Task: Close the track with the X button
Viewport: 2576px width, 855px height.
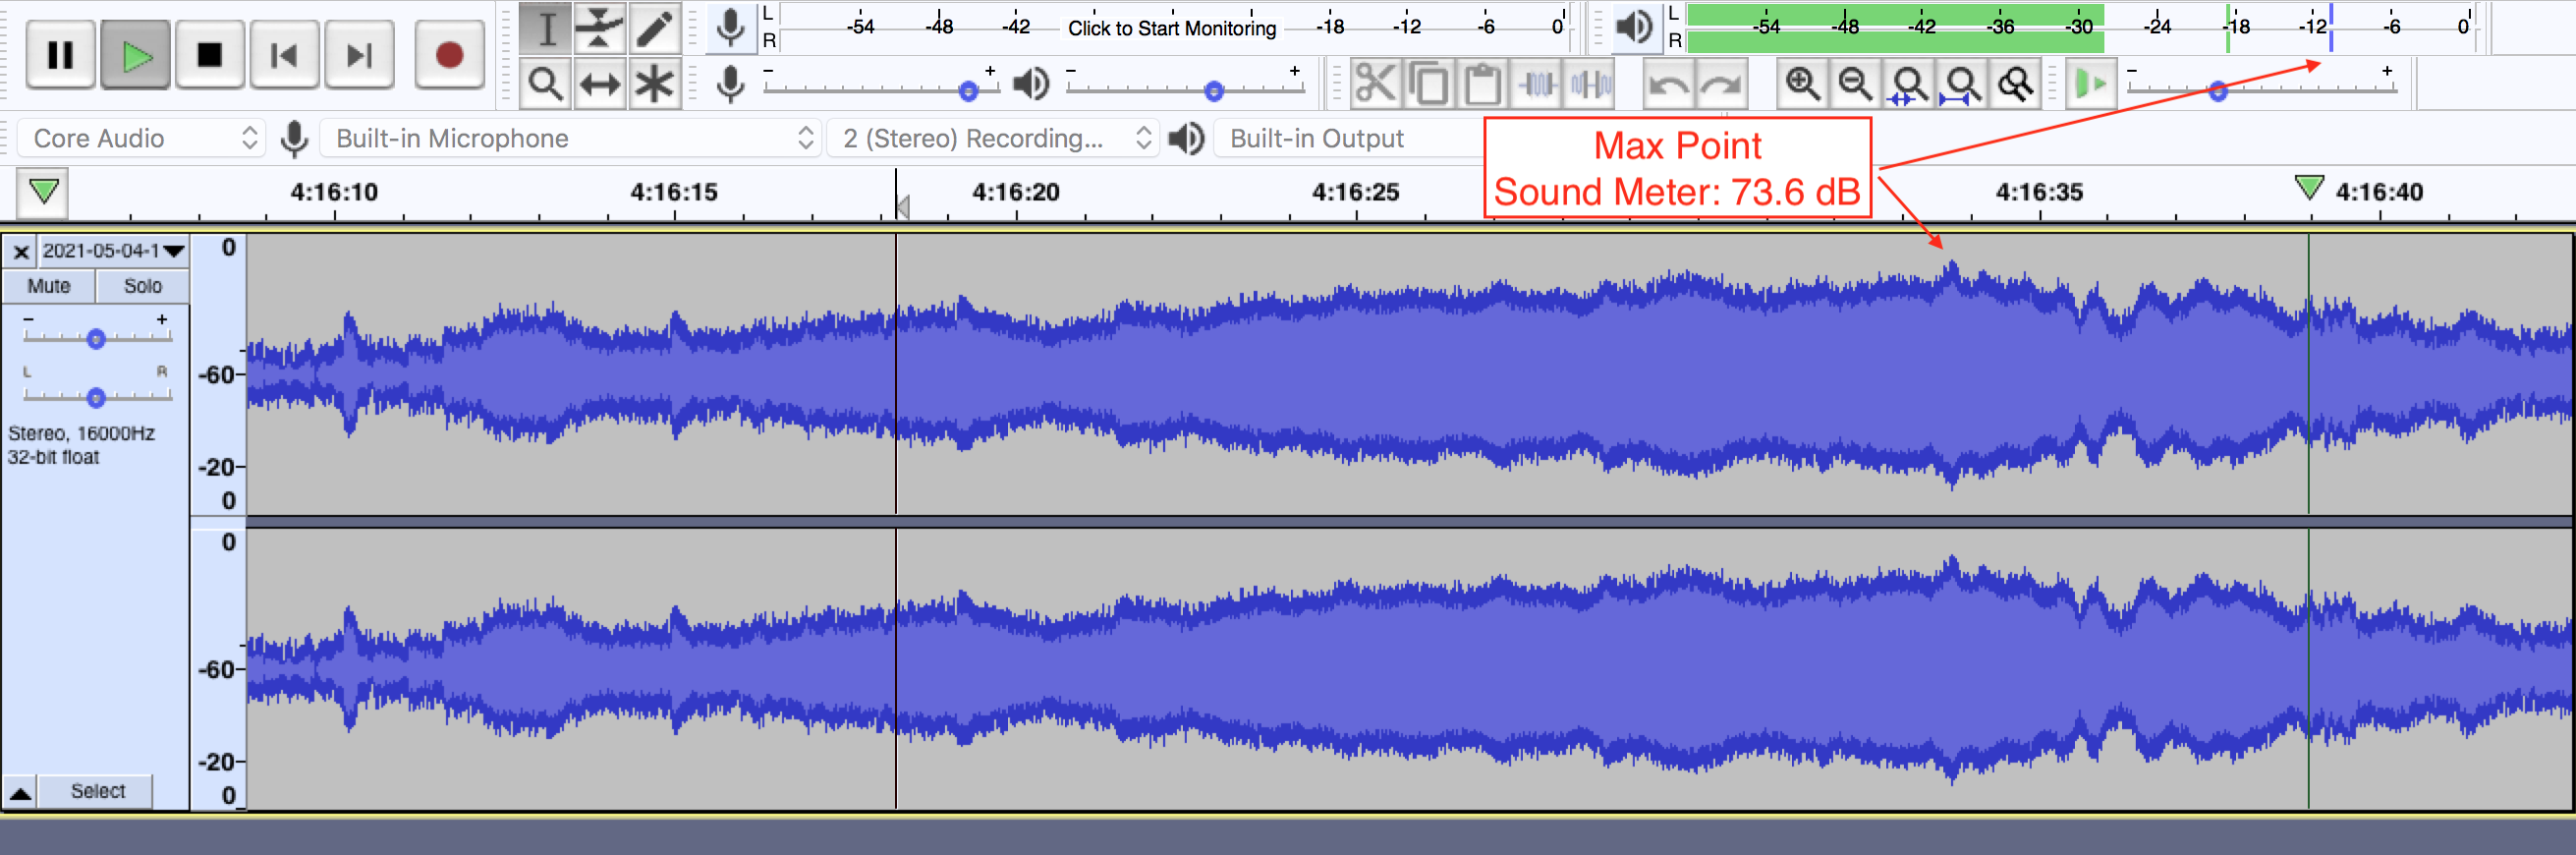Action: tap(21, 251)
